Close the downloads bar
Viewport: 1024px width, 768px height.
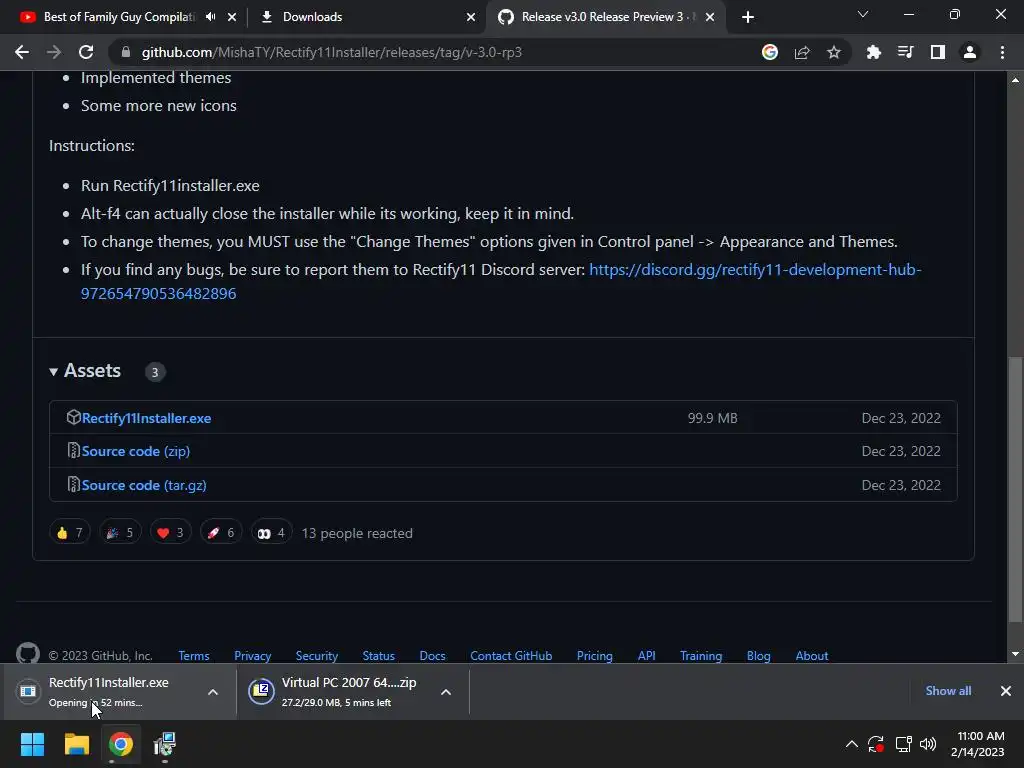point(1006,691)
